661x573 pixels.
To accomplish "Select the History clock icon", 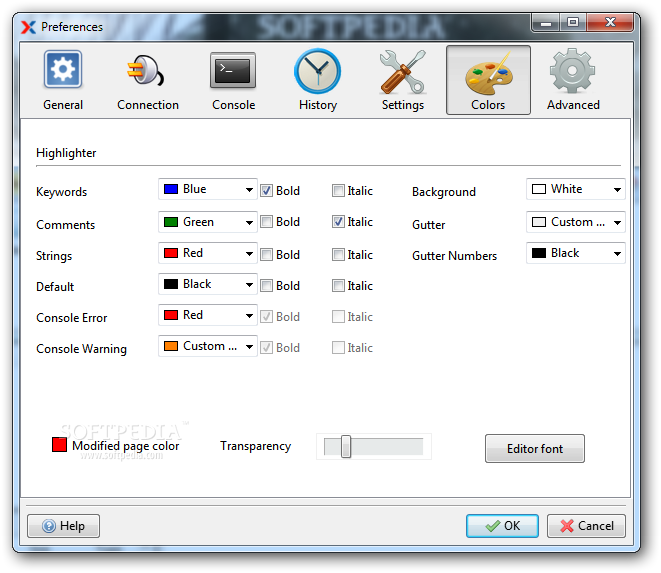I will [x=317, y=71].
